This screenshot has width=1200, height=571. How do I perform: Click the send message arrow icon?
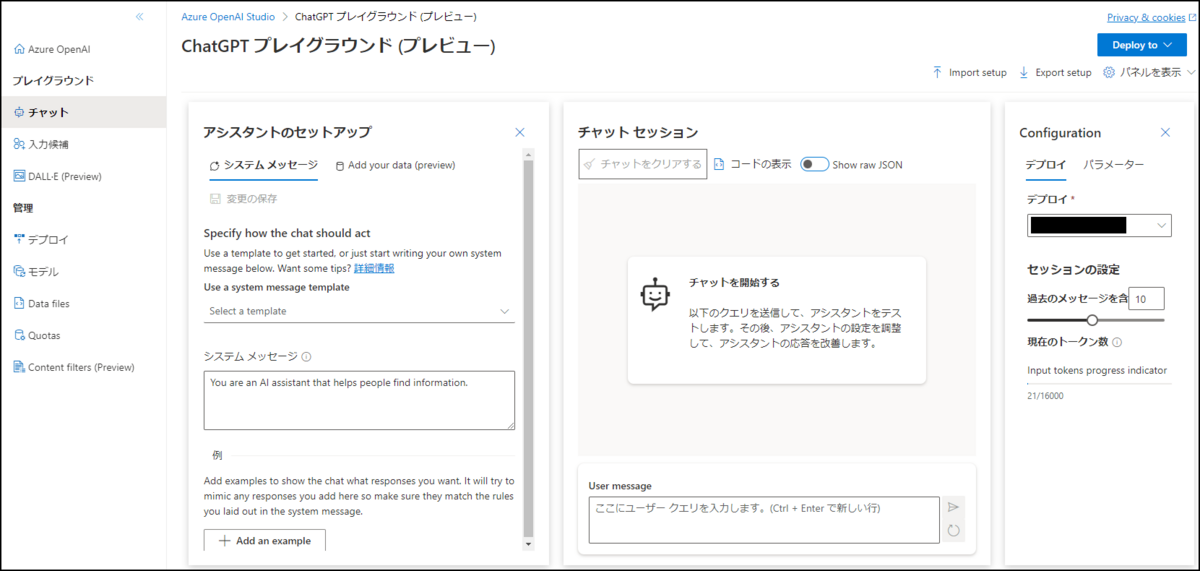(x=953, y=507)
